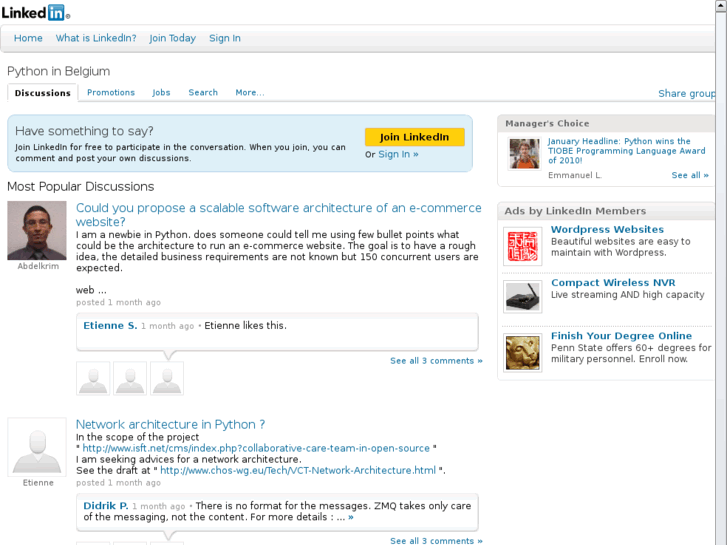The height and width of the screenshot is (545, 727).
Task: Open the Wordpress Websites ad title
Action: pyautogui.click(x=607, y=229)
